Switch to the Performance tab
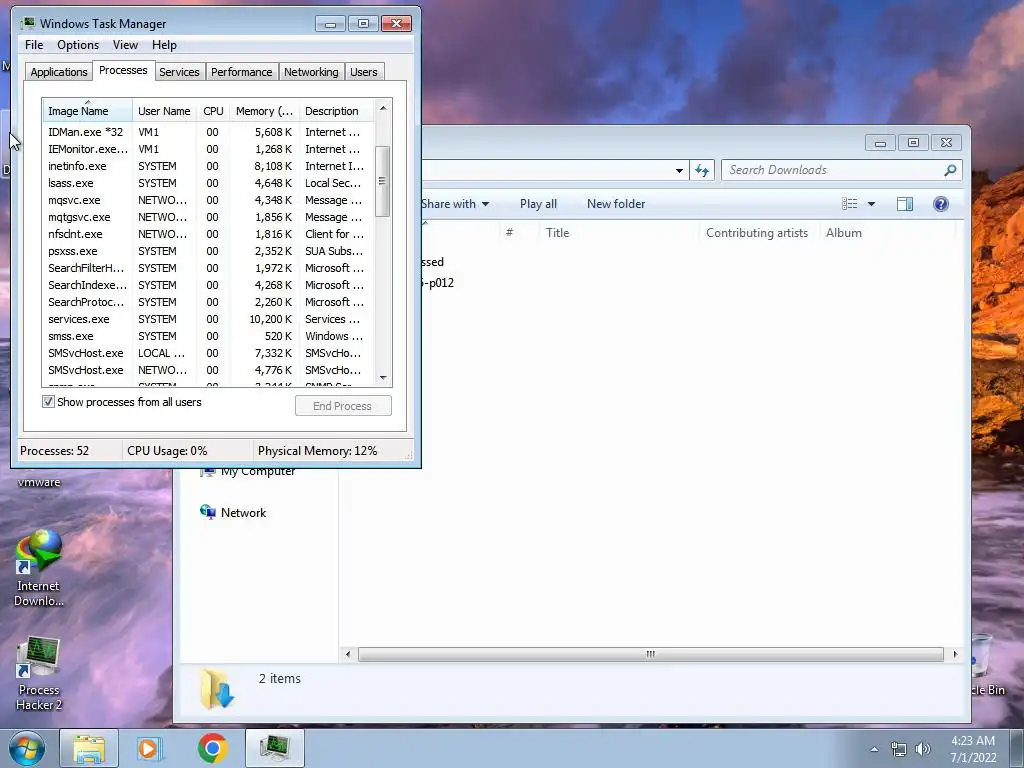Image resolution: width=1024 pixels, height=768 pixels. [242, 72]
